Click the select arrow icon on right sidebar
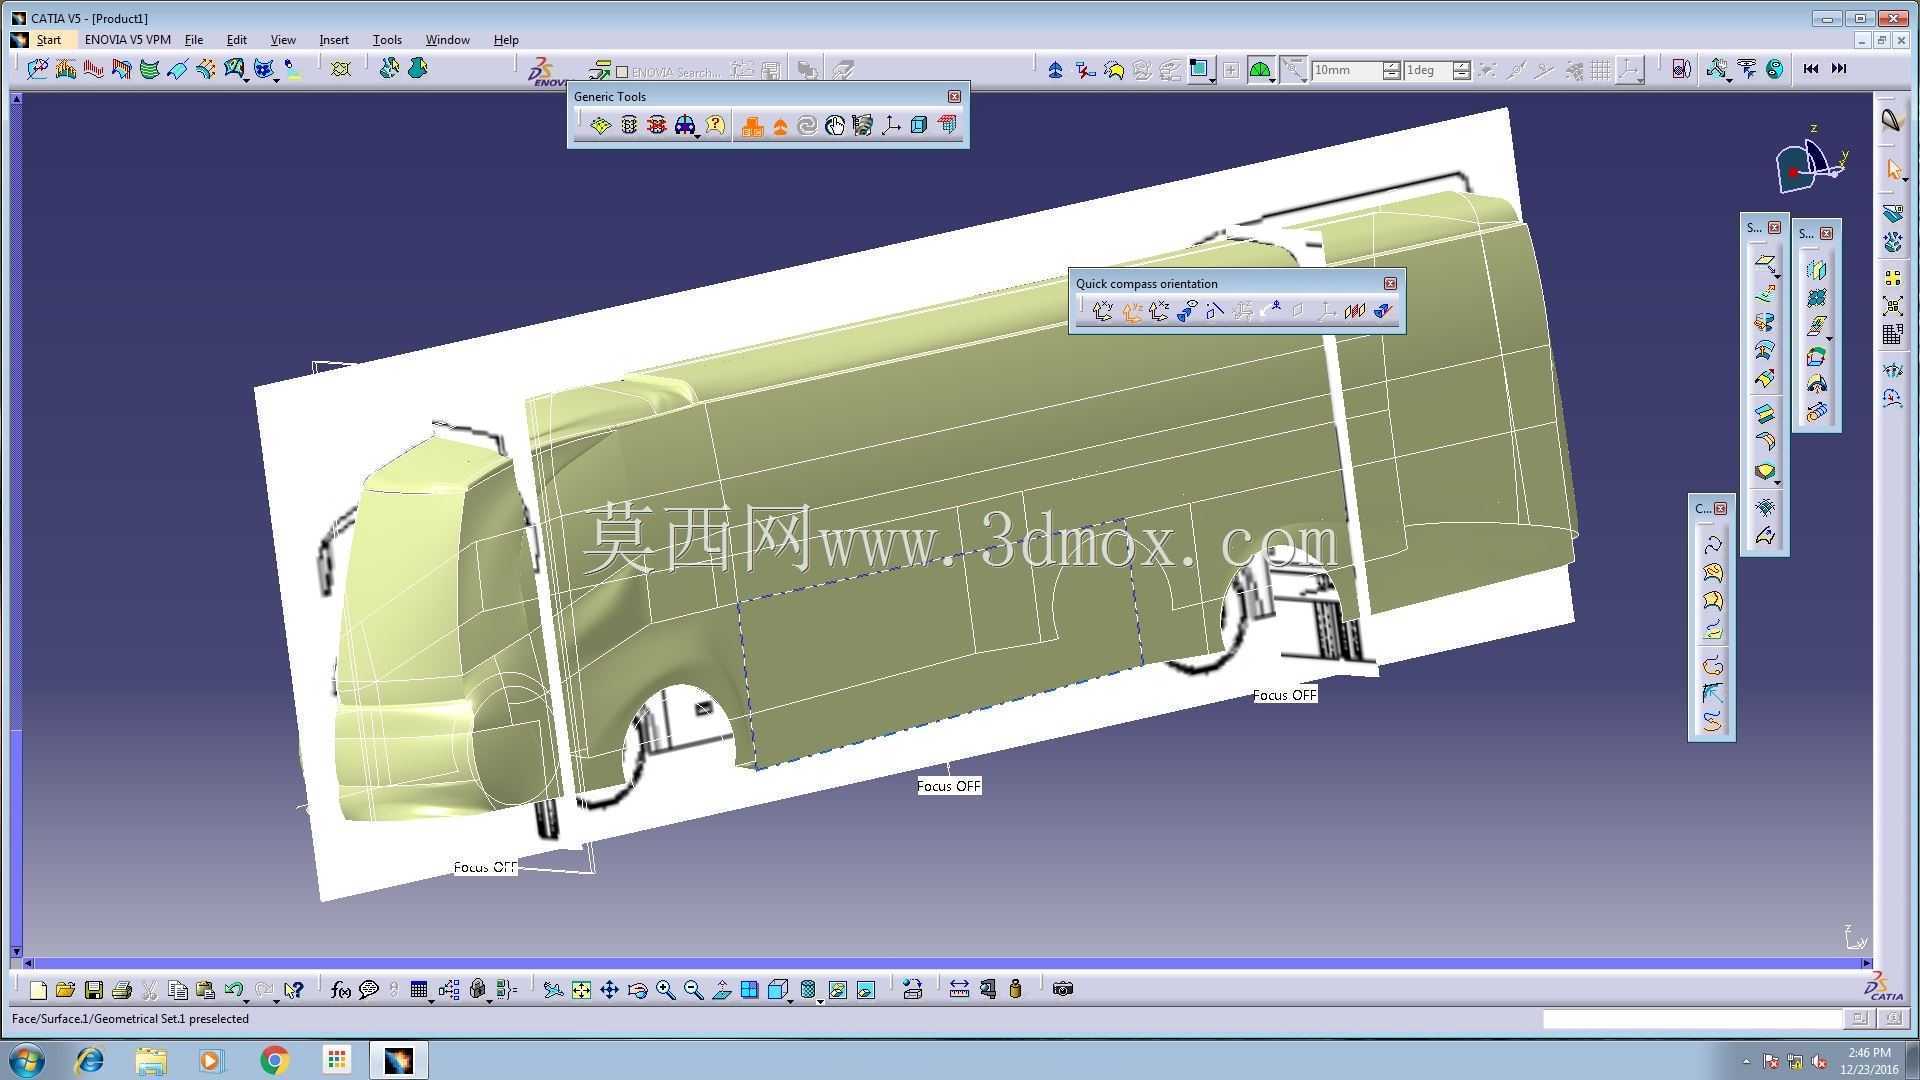The image size is (1920, 1080). pos(1893,170)
